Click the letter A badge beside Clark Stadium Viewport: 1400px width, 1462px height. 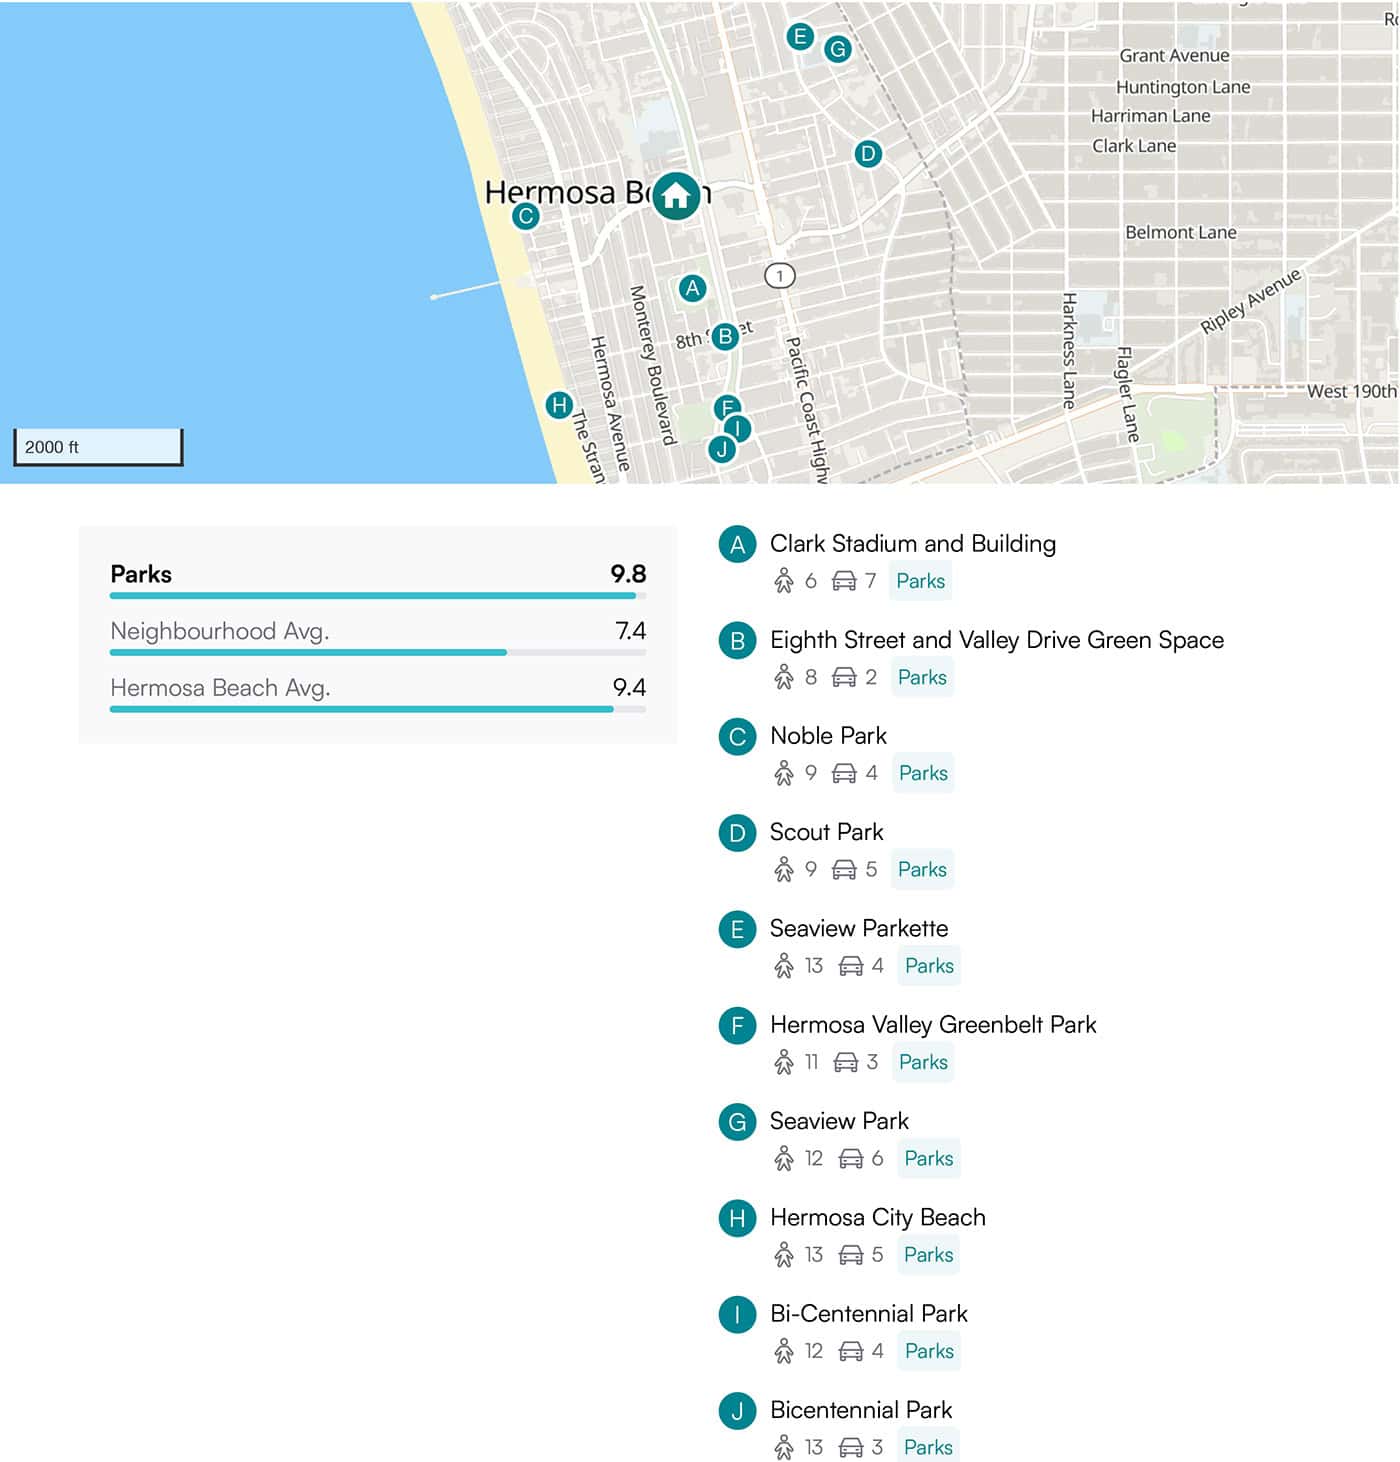click(x=738, y=545)
